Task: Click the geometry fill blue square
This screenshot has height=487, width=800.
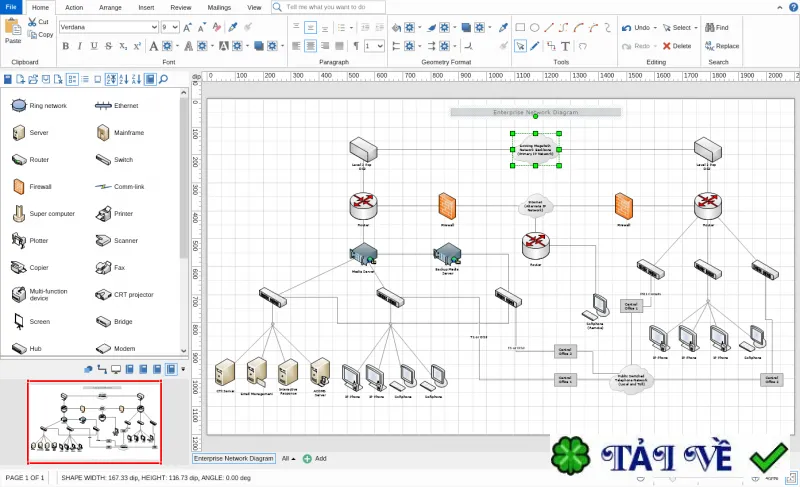Action: (x=466, y=28)
